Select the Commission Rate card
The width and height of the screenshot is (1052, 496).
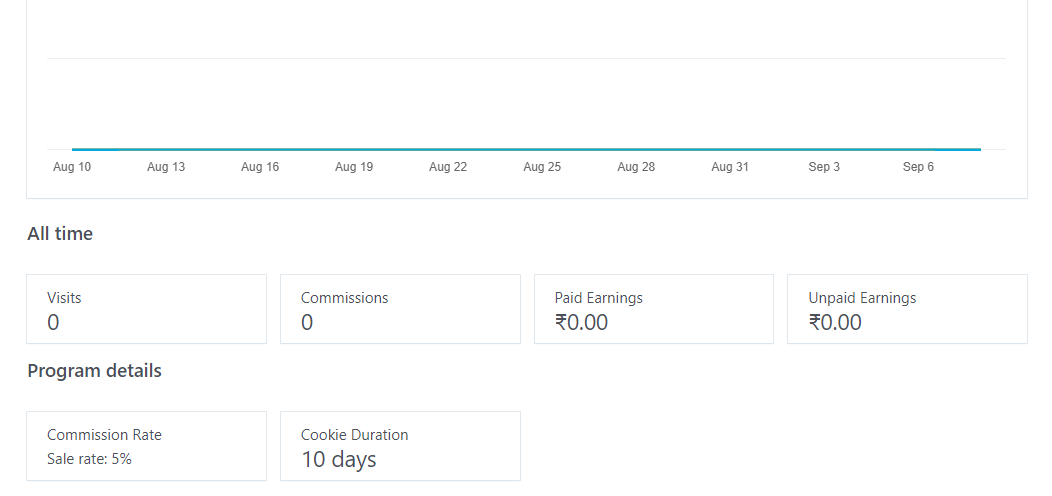pos(146,446)
